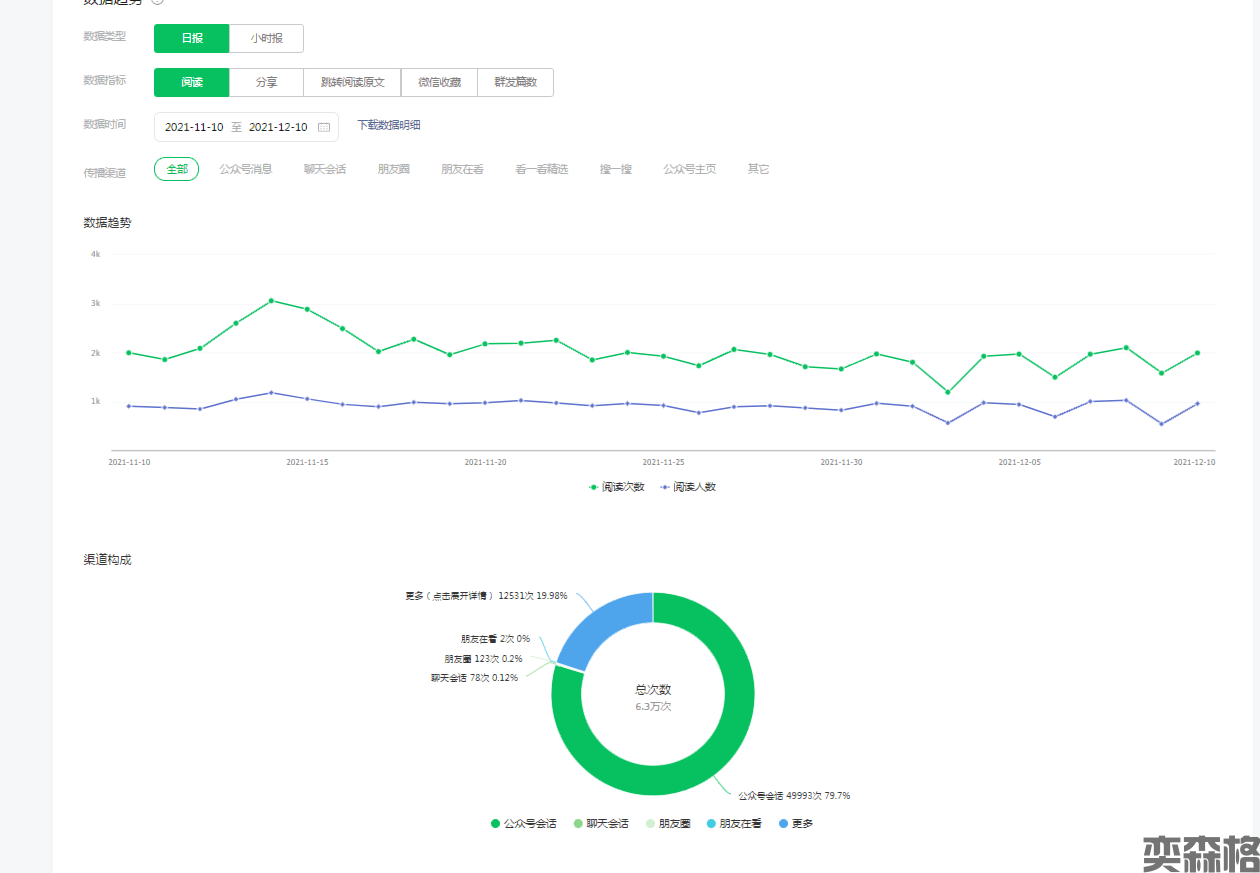The image size is (1260, 873).
Task: Filter by 公众号消息 channel
Action: [246, 169]
